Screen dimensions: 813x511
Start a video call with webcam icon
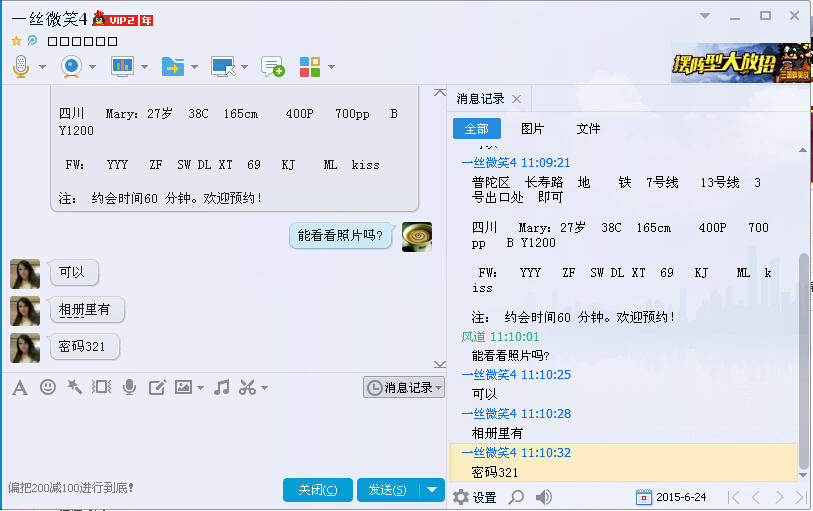(x=71, y=67)
